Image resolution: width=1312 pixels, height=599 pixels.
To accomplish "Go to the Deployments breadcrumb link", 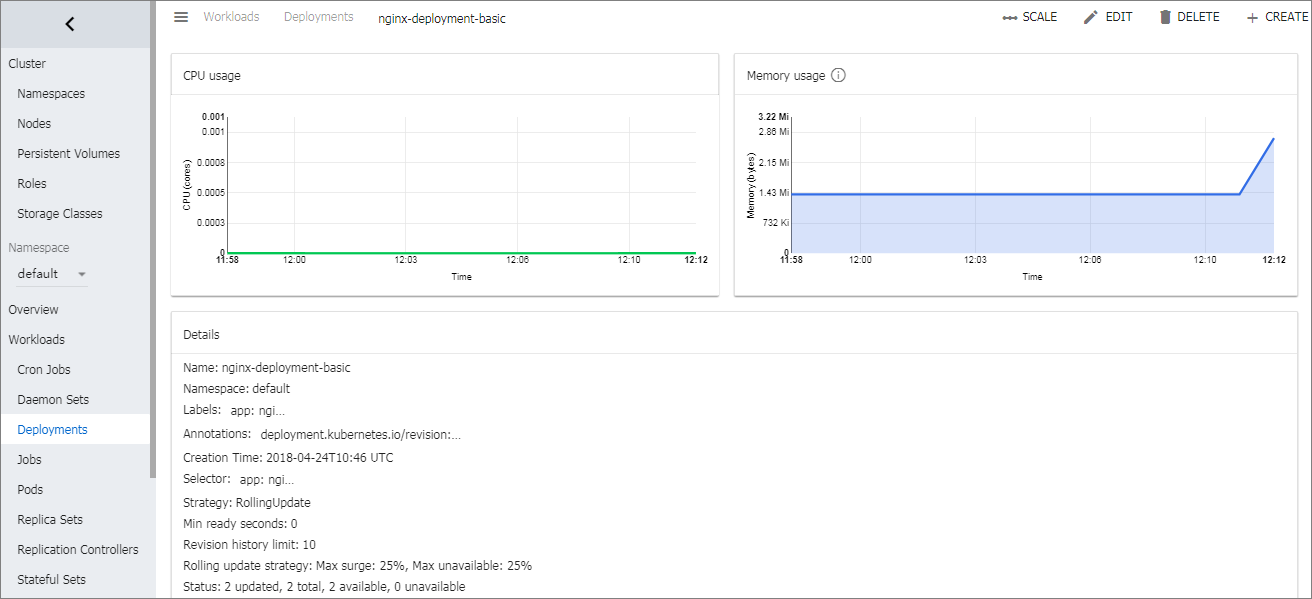I will tap(318, 17).
